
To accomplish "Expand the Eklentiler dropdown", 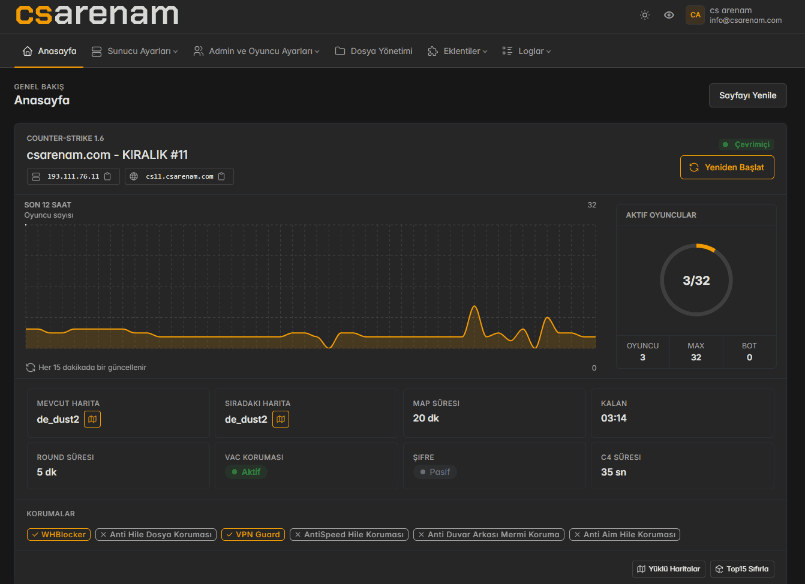I will tap(457, 51).
